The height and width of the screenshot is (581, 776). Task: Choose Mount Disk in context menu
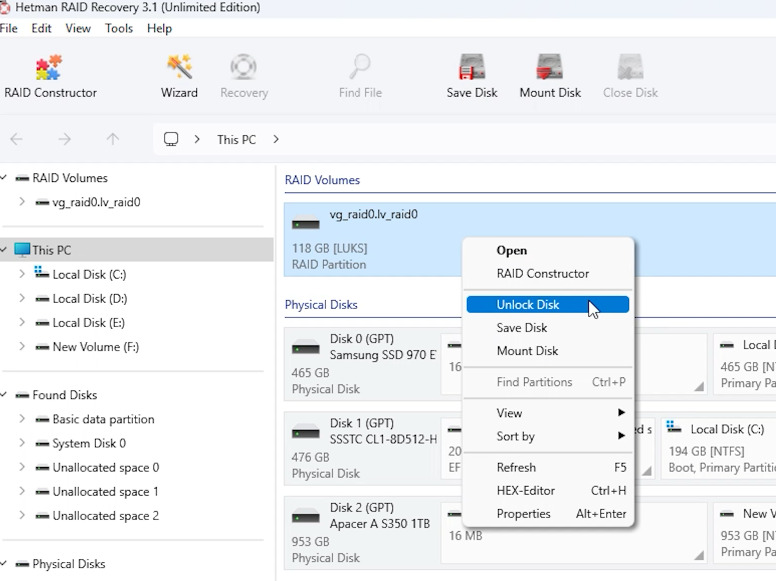548,351
